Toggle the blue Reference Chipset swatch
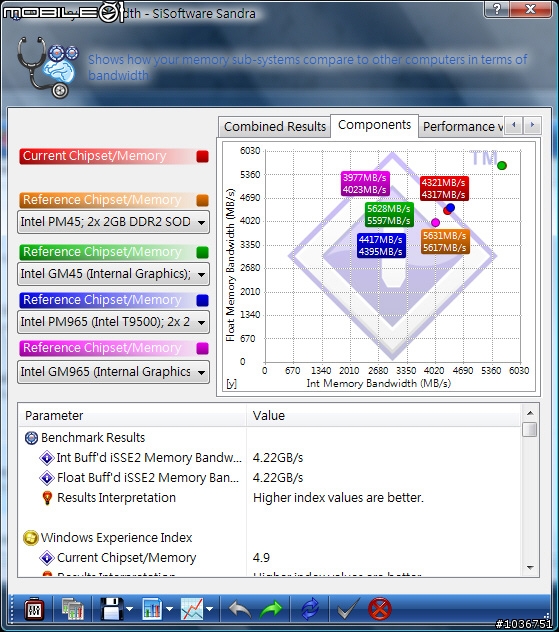This screenshot has height=632, width=559. (203, 300)
